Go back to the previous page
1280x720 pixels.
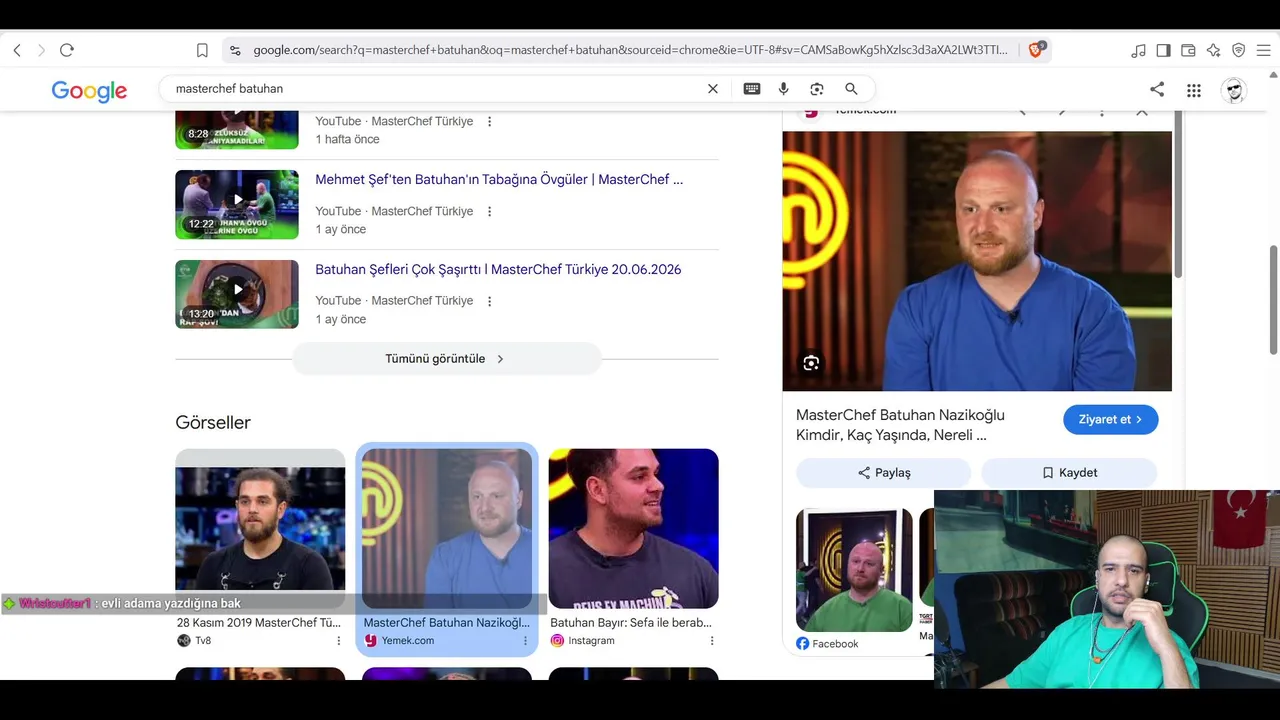(17, 50)
